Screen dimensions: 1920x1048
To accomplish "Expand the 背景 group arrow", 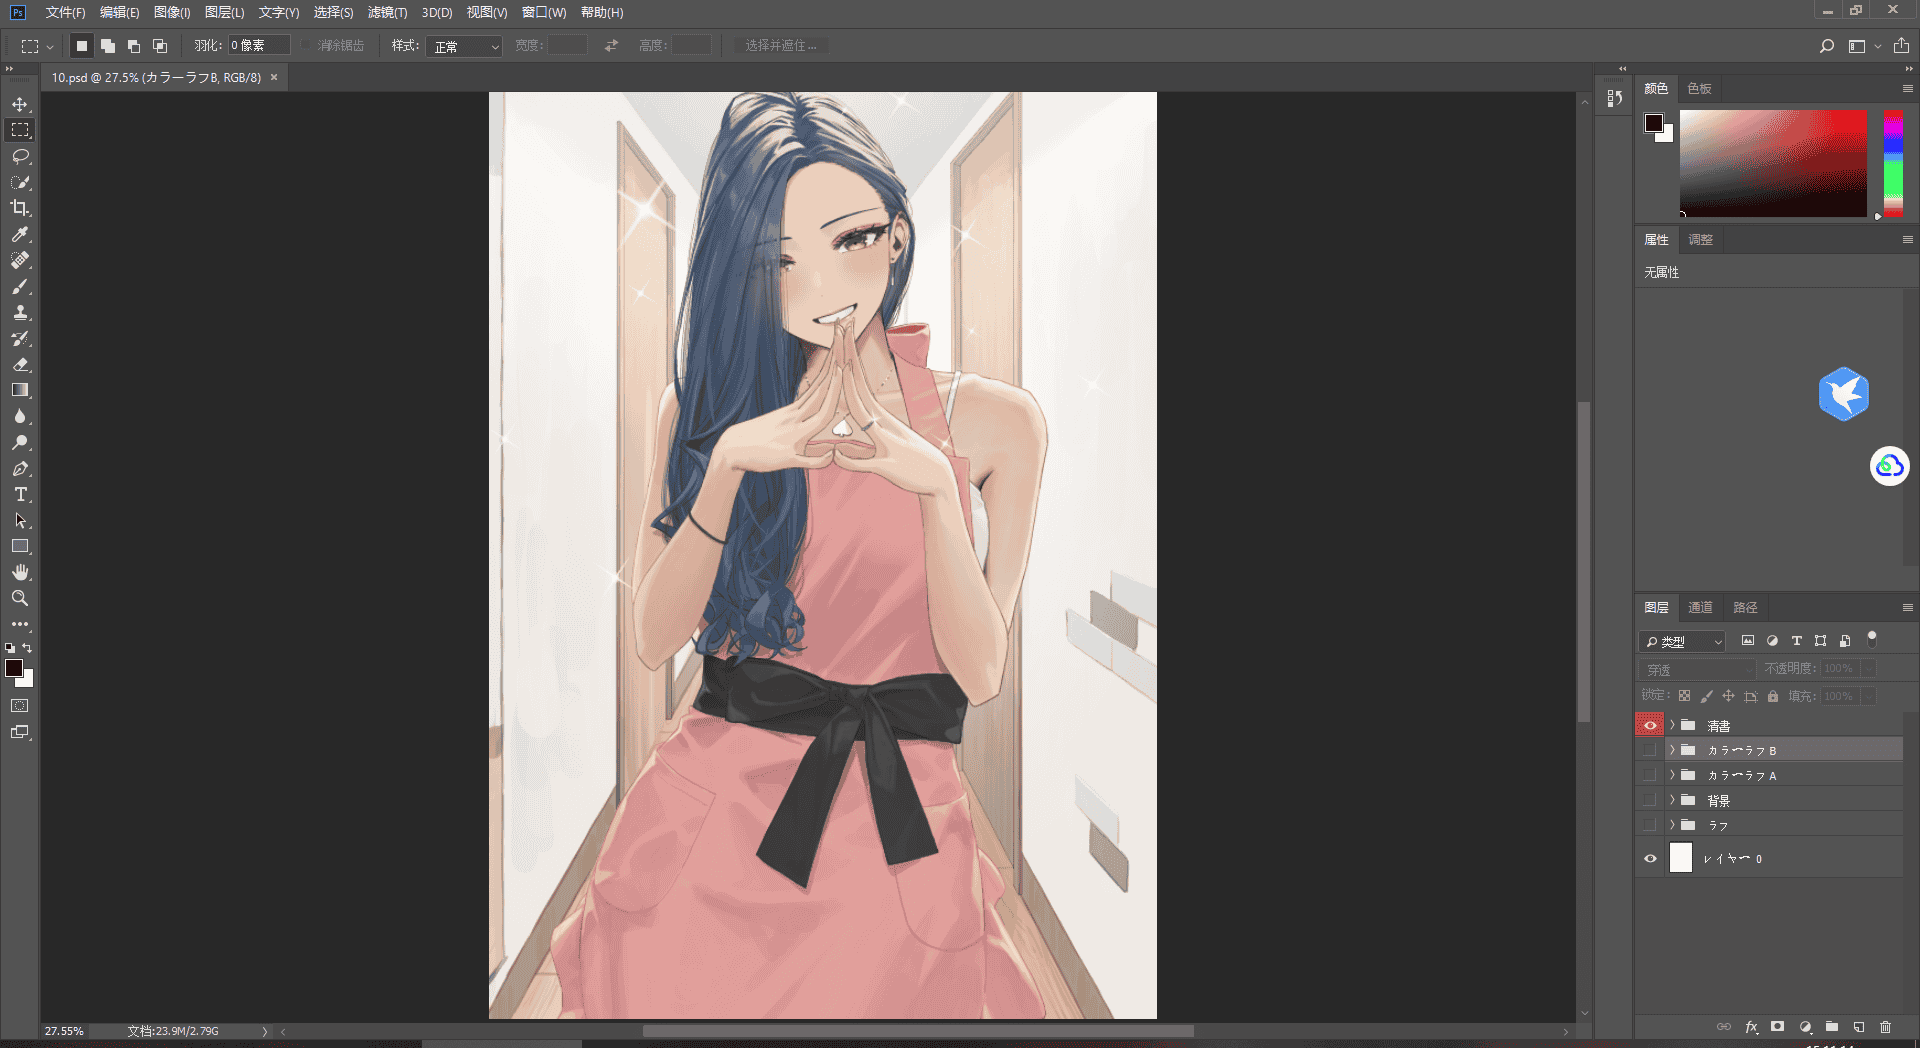I will coord(1672,800).
